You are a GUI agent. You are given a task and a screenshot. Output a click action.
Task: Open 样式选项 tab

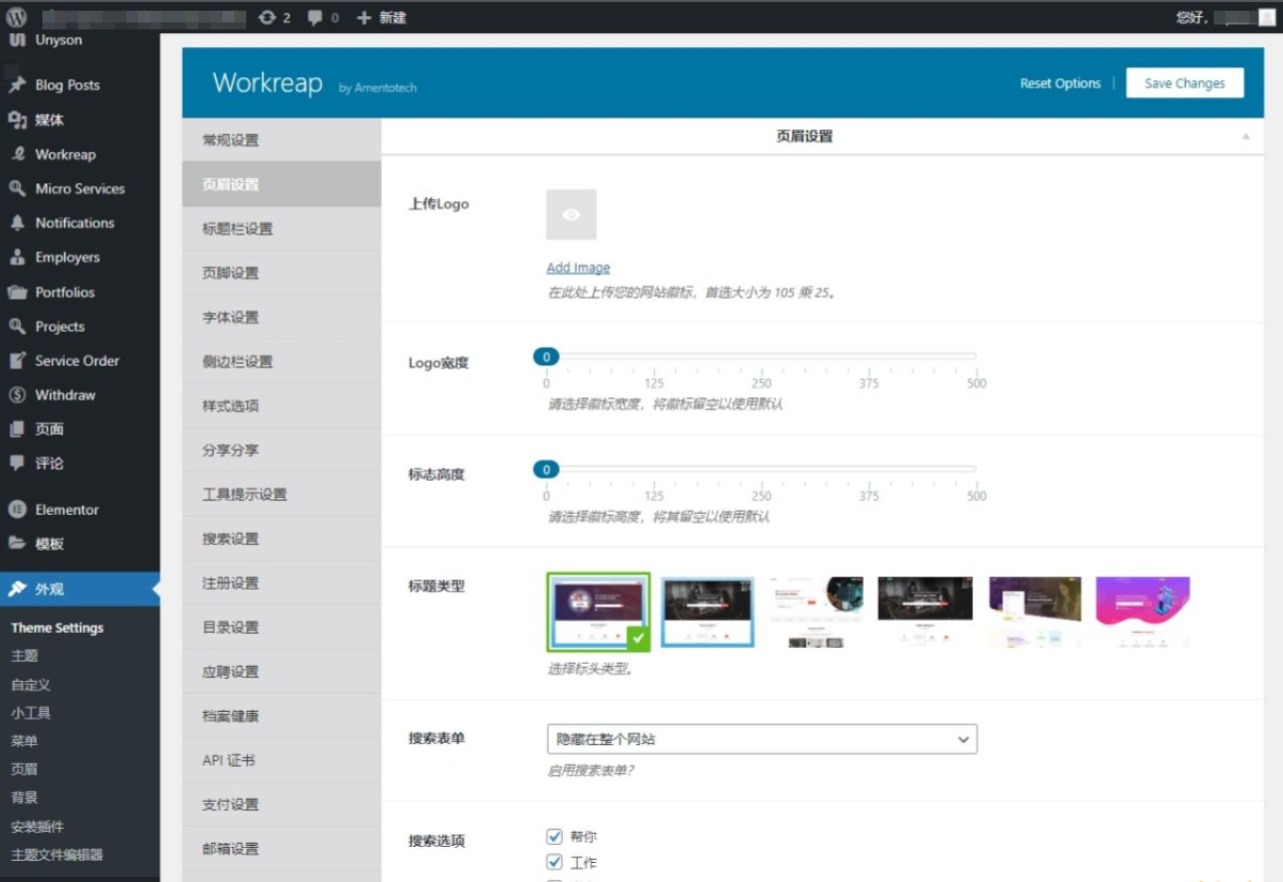281,406
